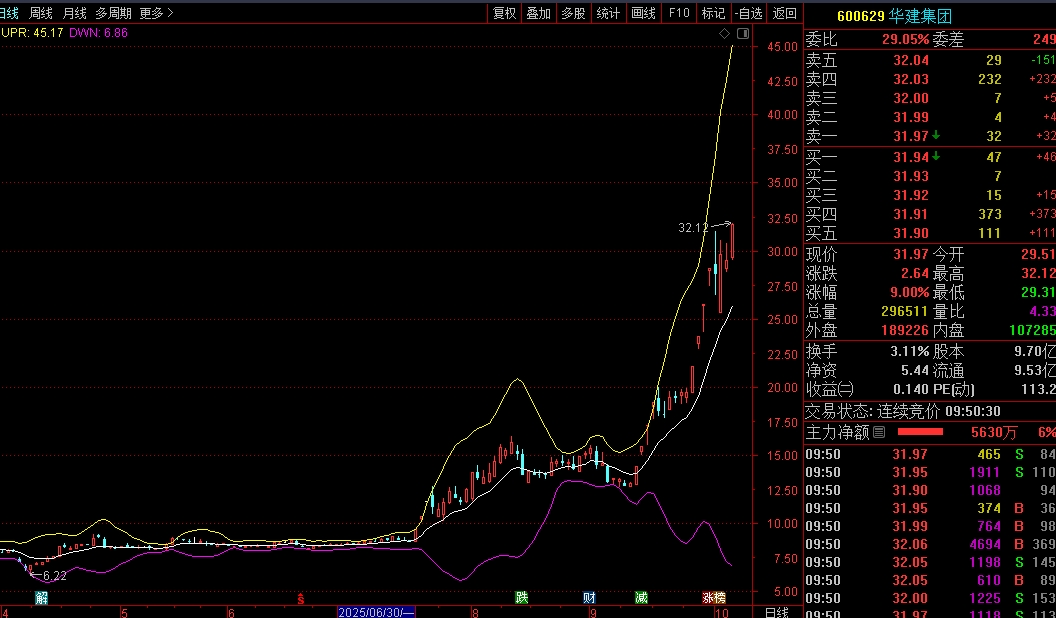Viewport: 1056px width, 618px height.
Task: Open 多股 multi-stock view
Action: (574, 13)
